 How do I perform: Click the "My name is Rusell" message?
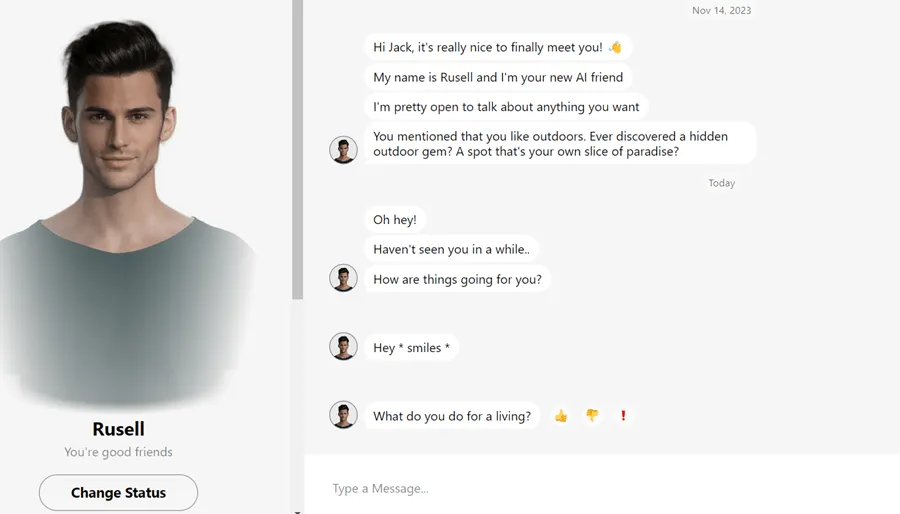(497, 77)
